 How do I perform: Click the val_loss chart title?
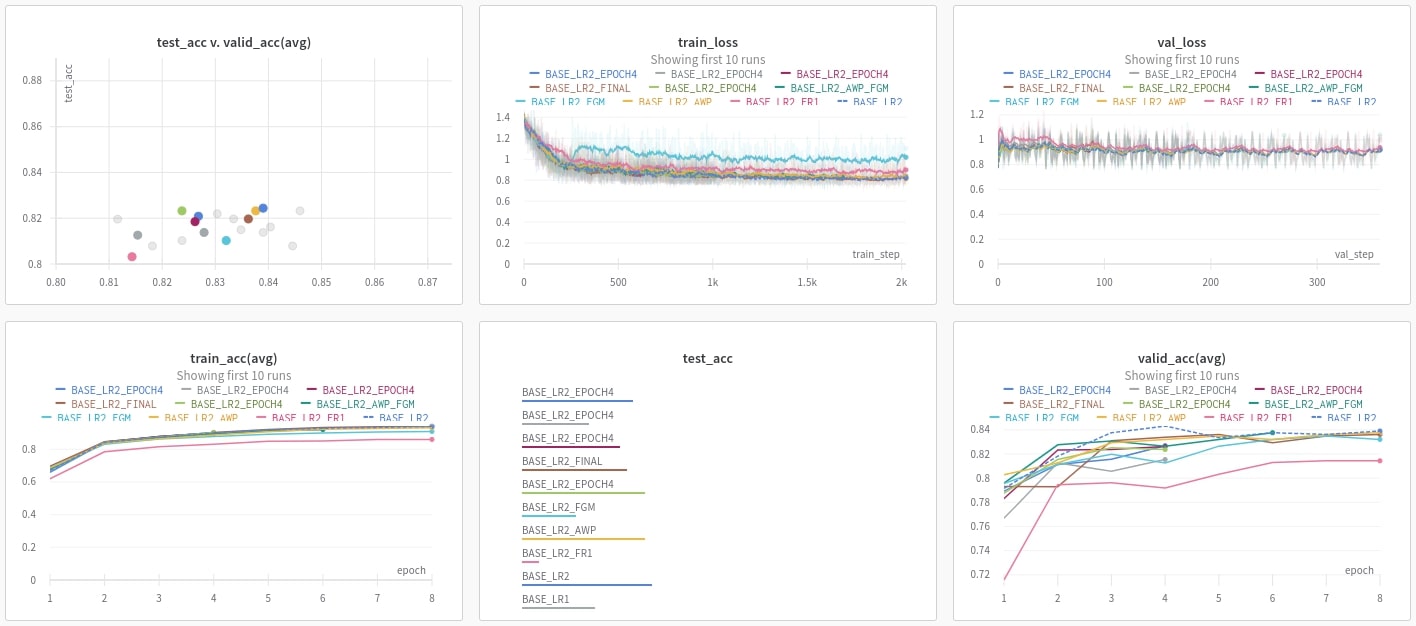(1181, 43)
